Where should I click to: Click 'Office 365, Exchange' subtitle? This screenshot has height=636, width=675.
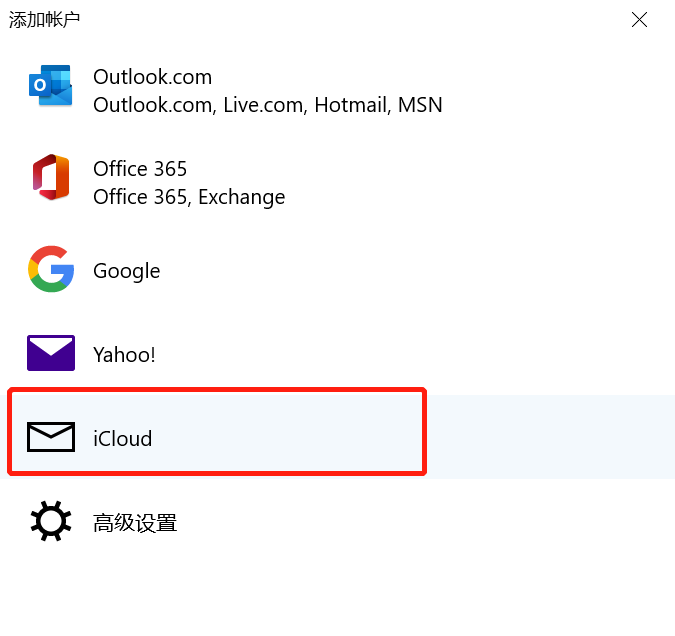pyautogui.click(x=189, y=198)
